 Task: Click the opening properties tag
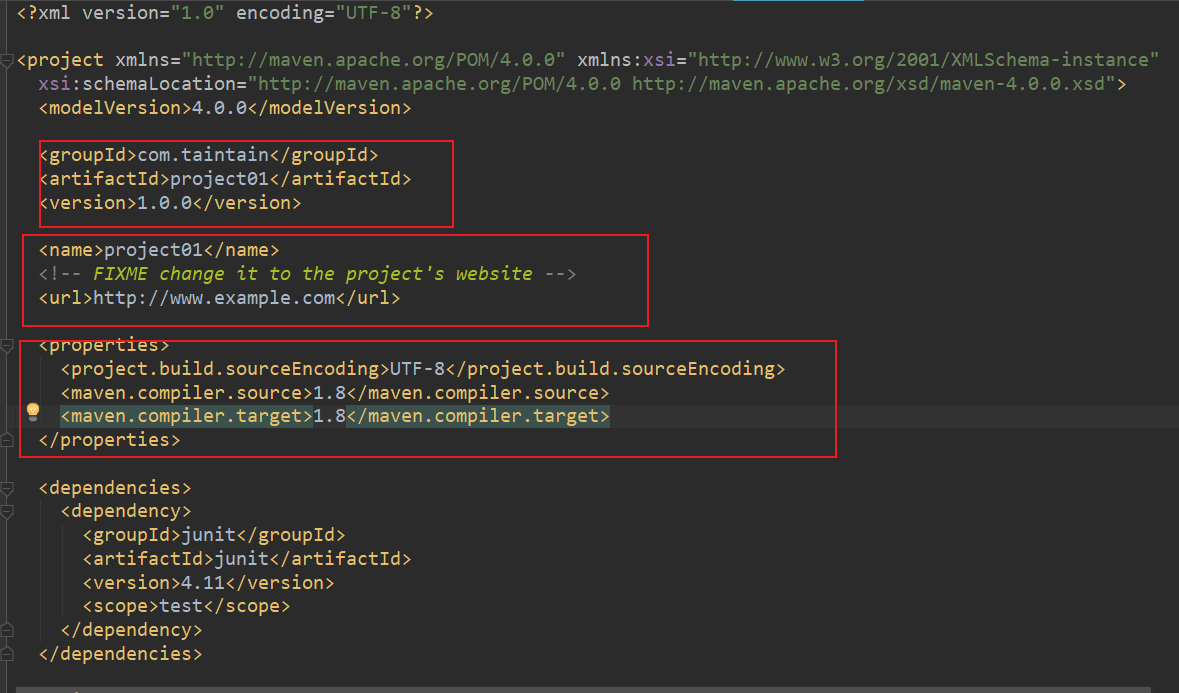pos(104,345)
